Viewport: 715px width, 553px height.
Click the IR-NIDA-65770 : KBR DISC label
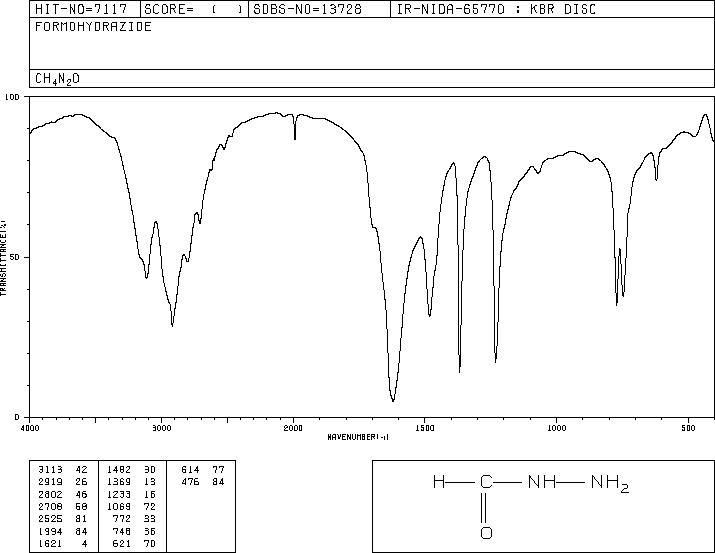click(496, 10)
